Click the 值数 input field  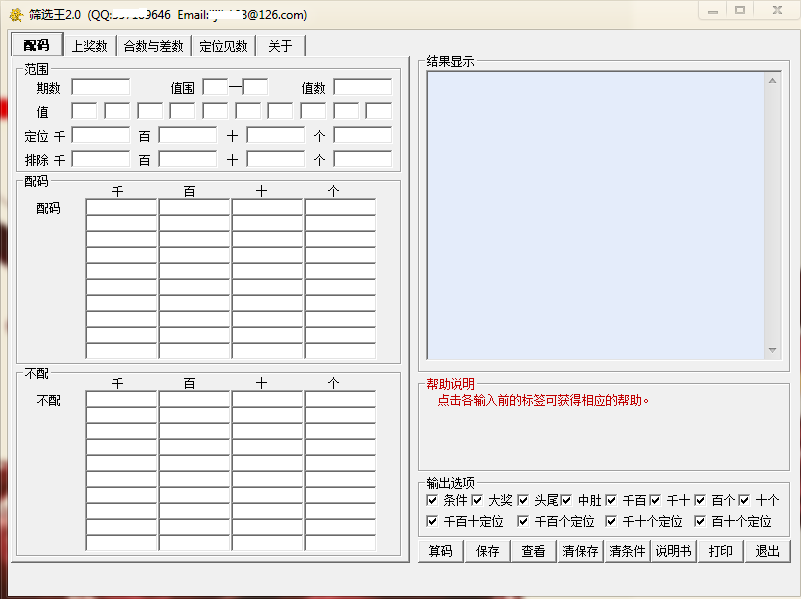click(362, 87)
